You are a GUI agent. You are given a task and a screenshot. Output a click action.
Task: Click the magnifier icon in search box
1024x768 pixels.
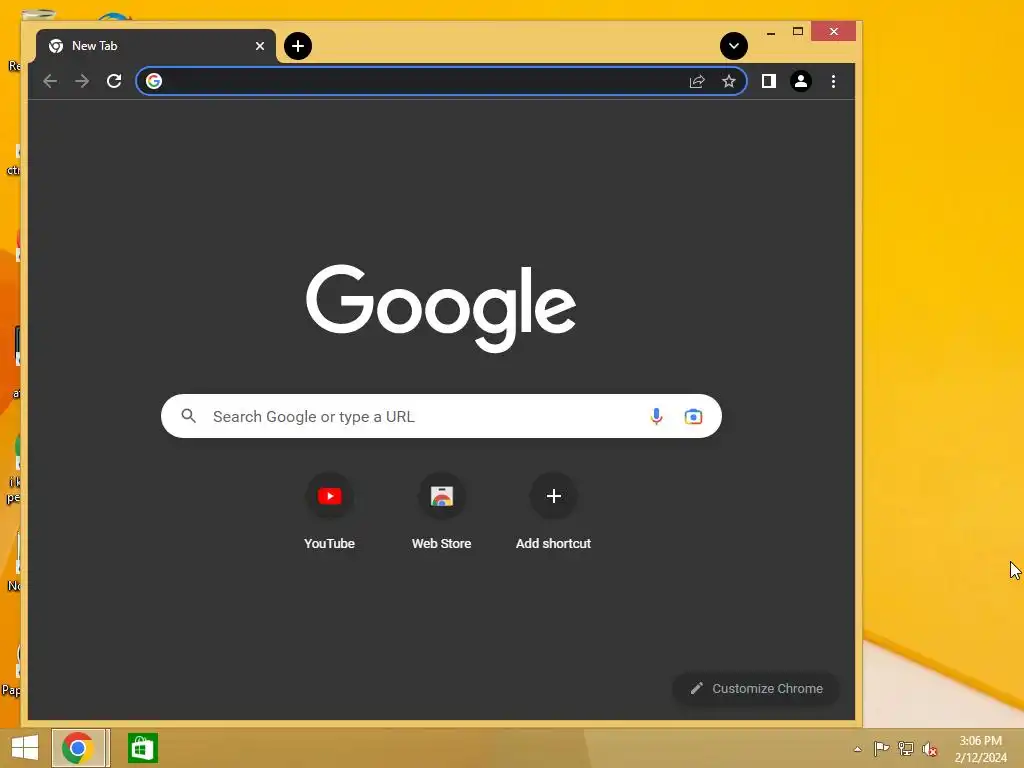coord(189,416)
